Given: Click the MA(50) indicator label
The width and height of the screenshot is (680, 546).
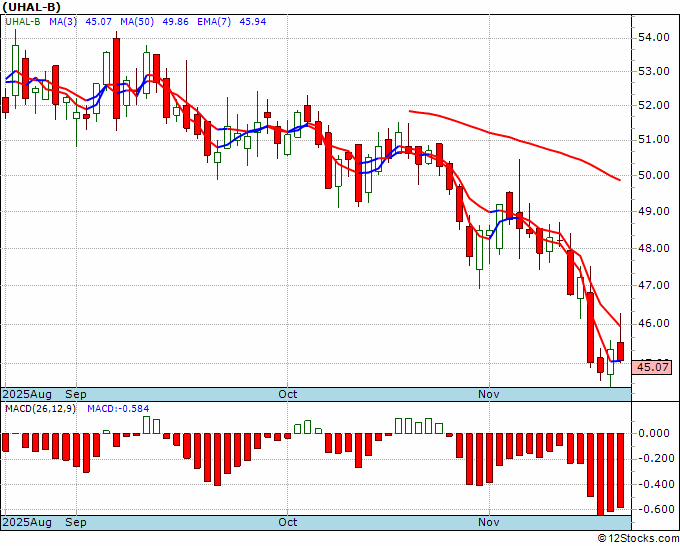Looking at the screenshot, I should [137, 22].
